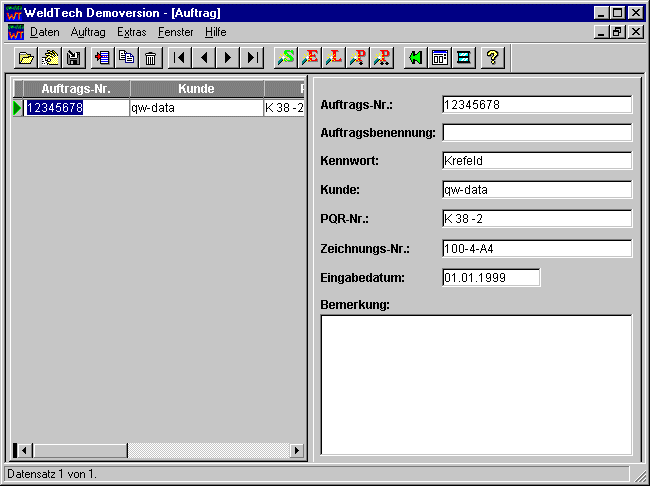The width and height of the screenshot is (650, 486).
Task: Click the Auftrags-Nr. column header
Action: coord(76,89)
